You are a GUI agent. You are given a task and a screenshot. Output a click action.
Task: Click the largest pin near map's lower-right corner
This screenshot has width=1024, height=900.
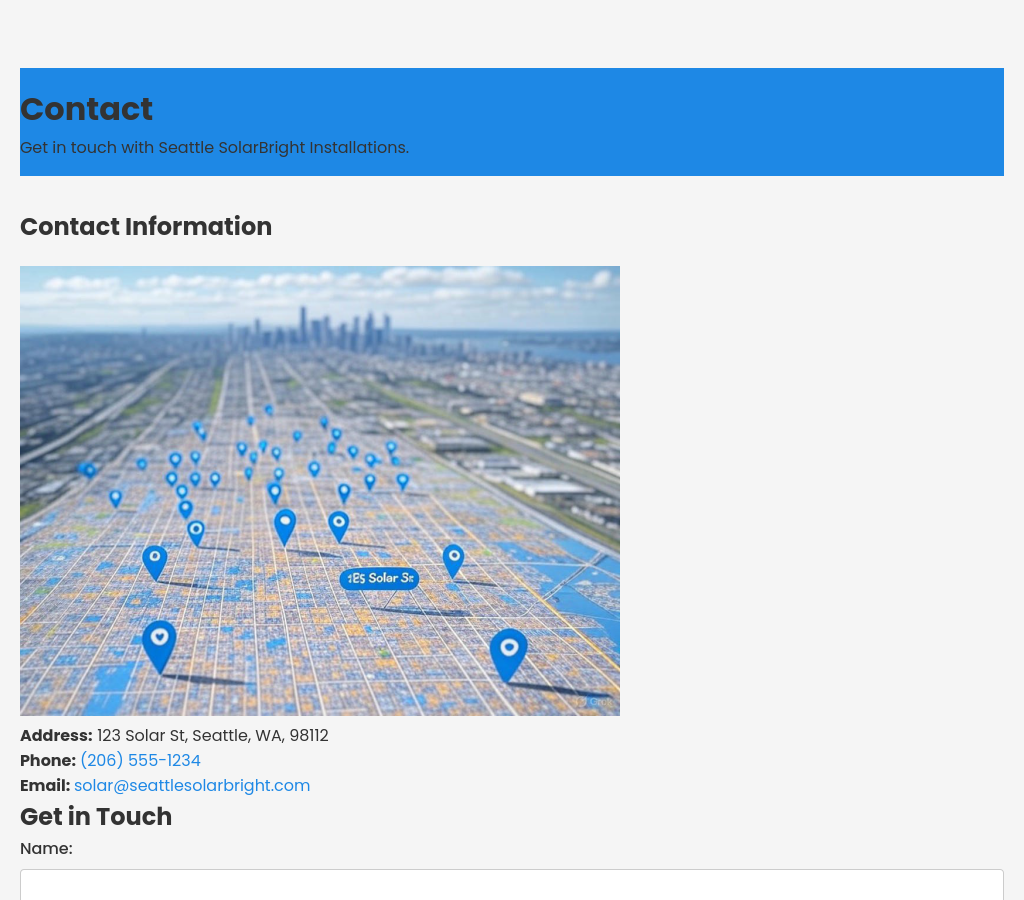pos(508,652)
